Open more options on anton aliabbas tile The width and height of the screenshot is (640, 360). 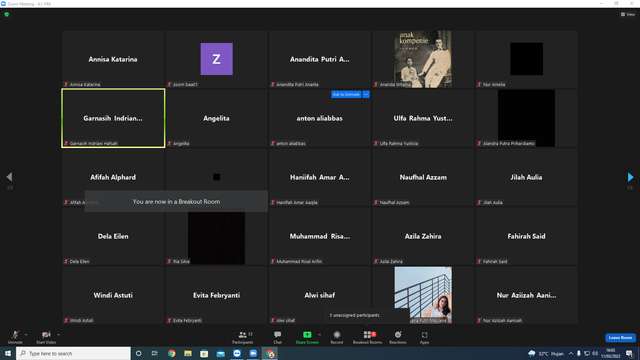(x=366, y=94)
